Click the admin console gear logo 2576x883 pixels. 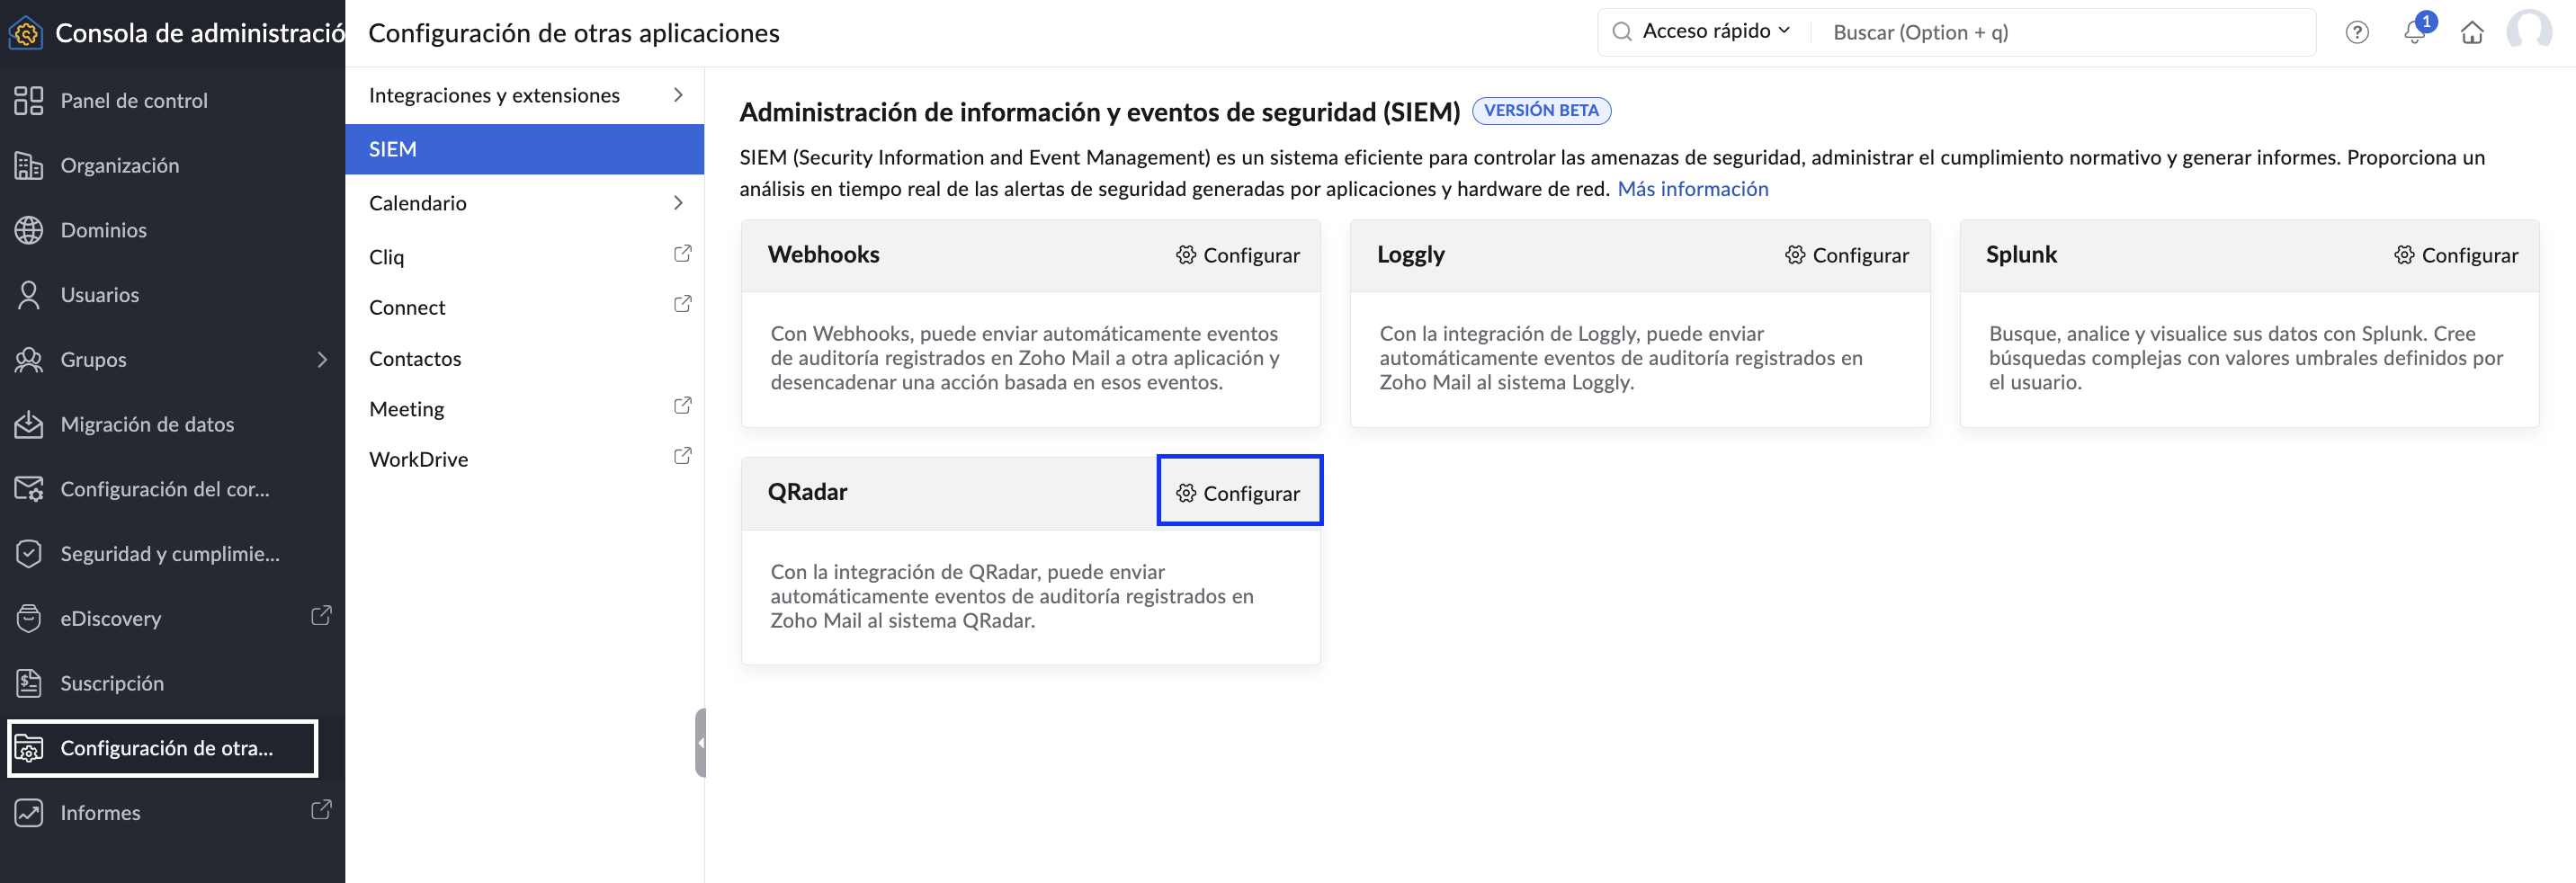click(25, 33)
